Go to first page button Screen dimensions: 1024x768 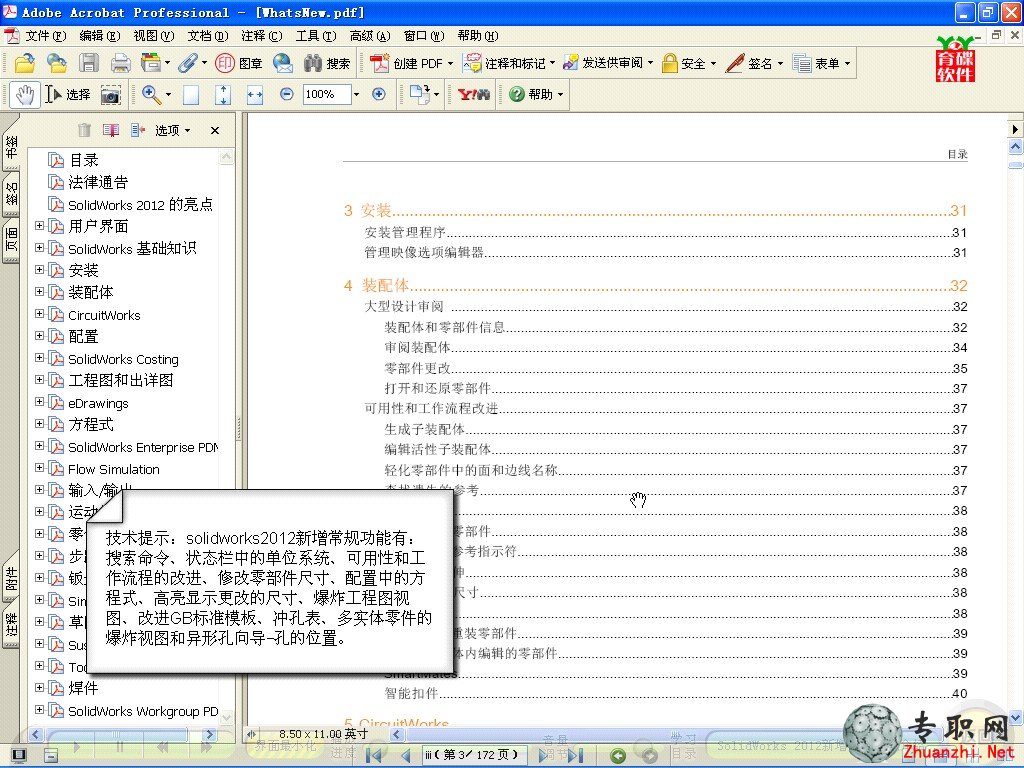[x=374, y=756]
